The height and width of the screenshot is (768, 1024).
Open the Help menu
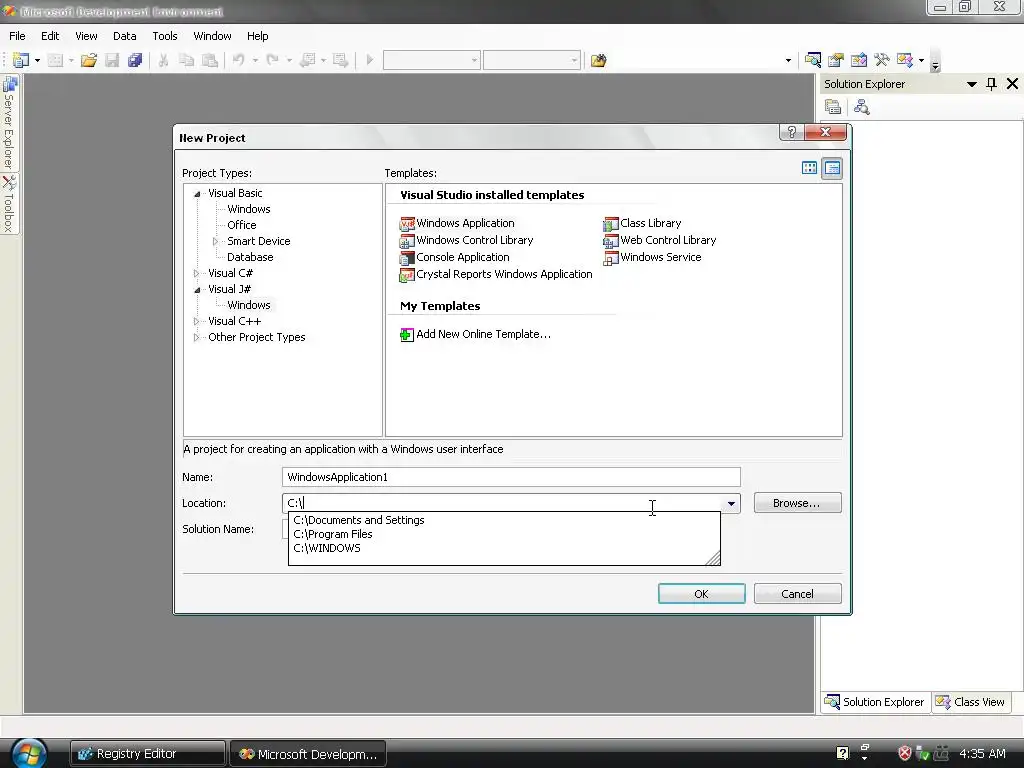coord(257,36)
